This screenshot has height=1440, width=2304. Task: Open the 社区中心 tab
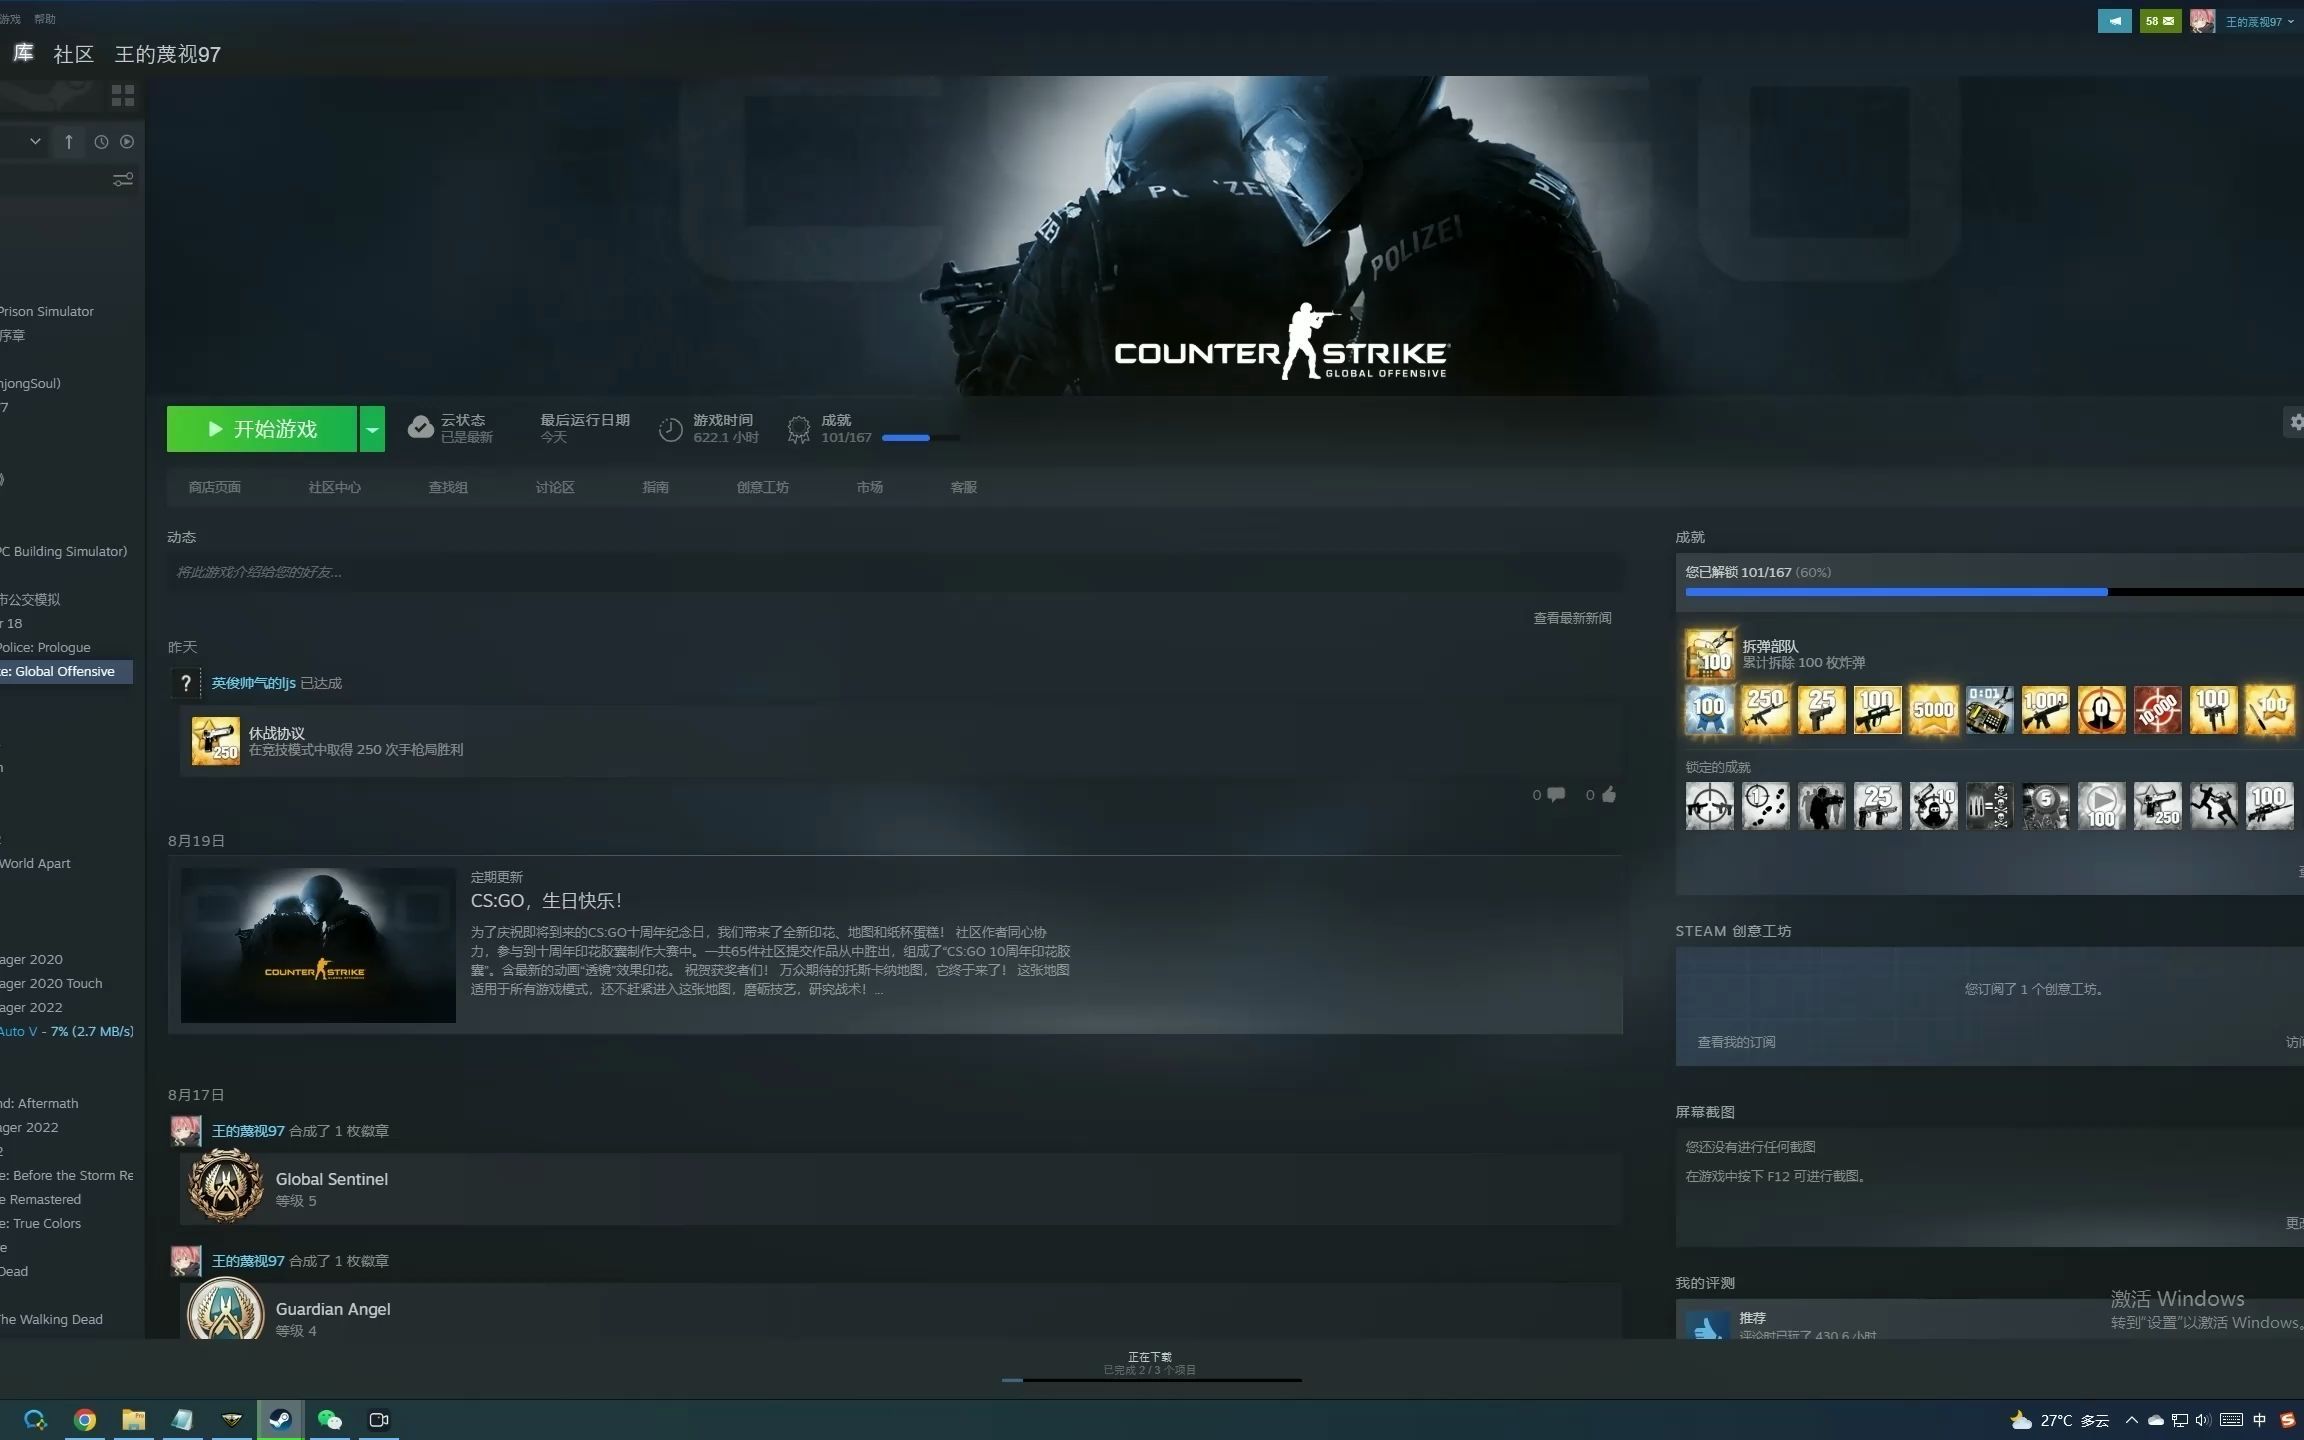pyautogui.click(x=334, y=487)
